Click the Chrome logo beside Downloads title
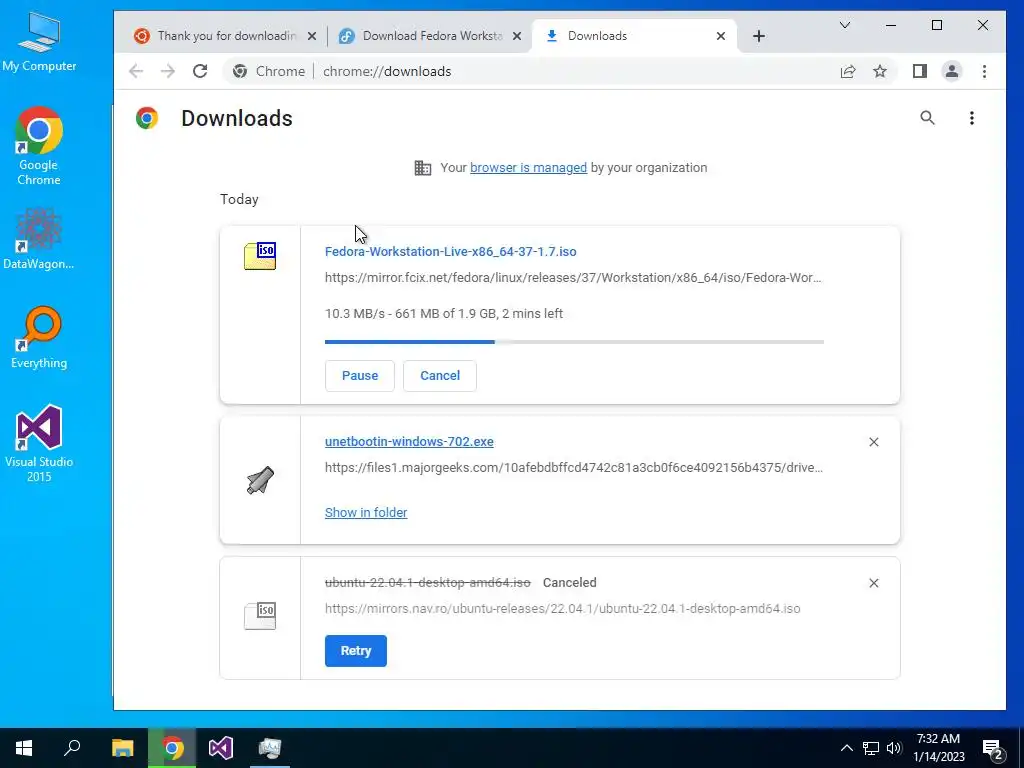Viewport: 1024px width, 768px height. coord(147,118)
